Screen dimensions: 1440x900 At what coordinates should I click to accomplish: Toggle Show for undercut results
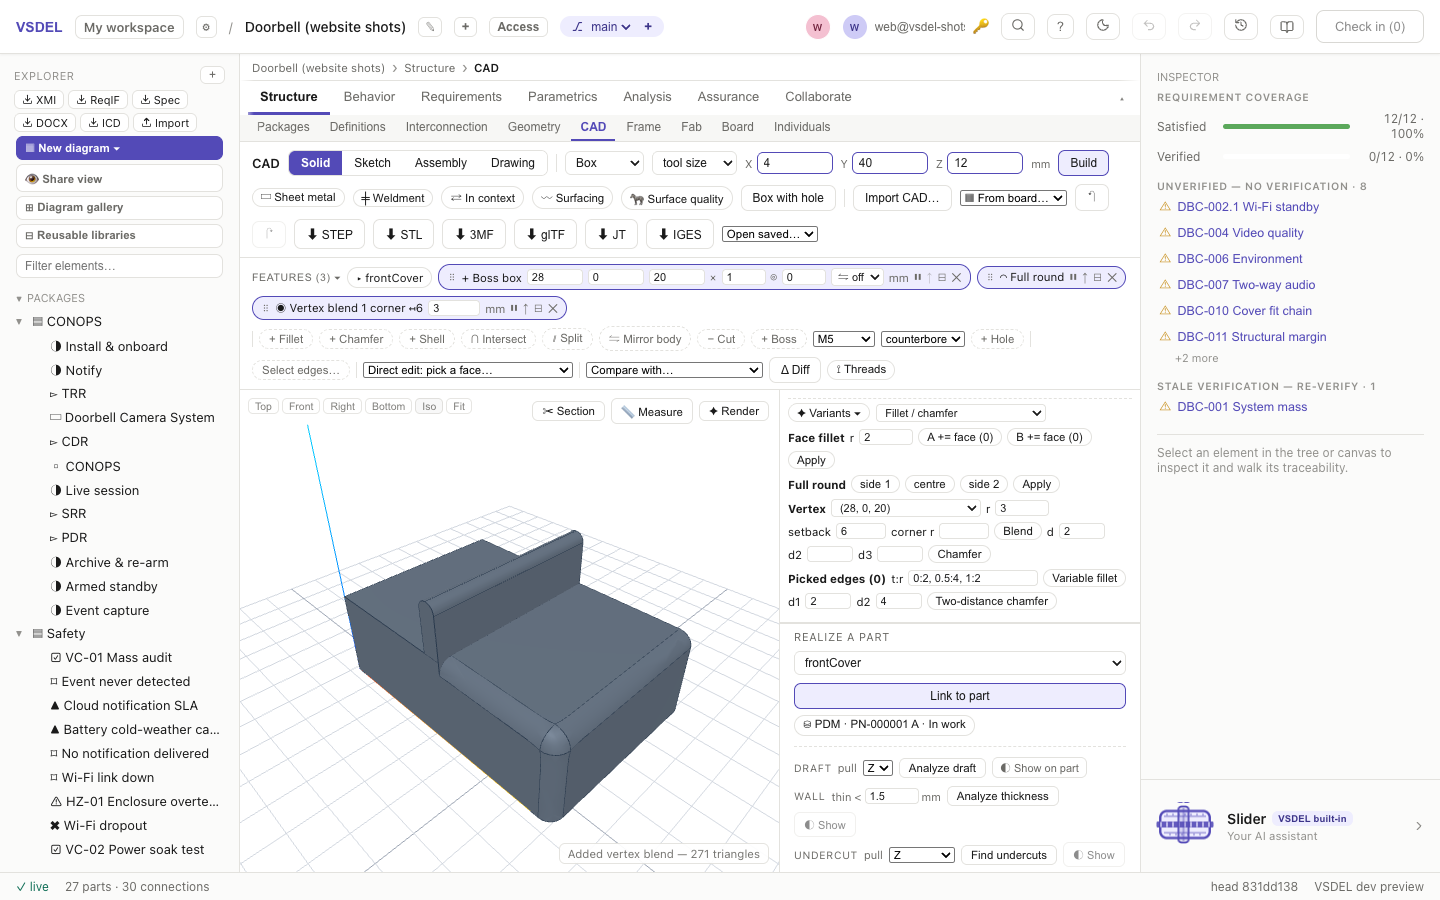point(1094,855)
